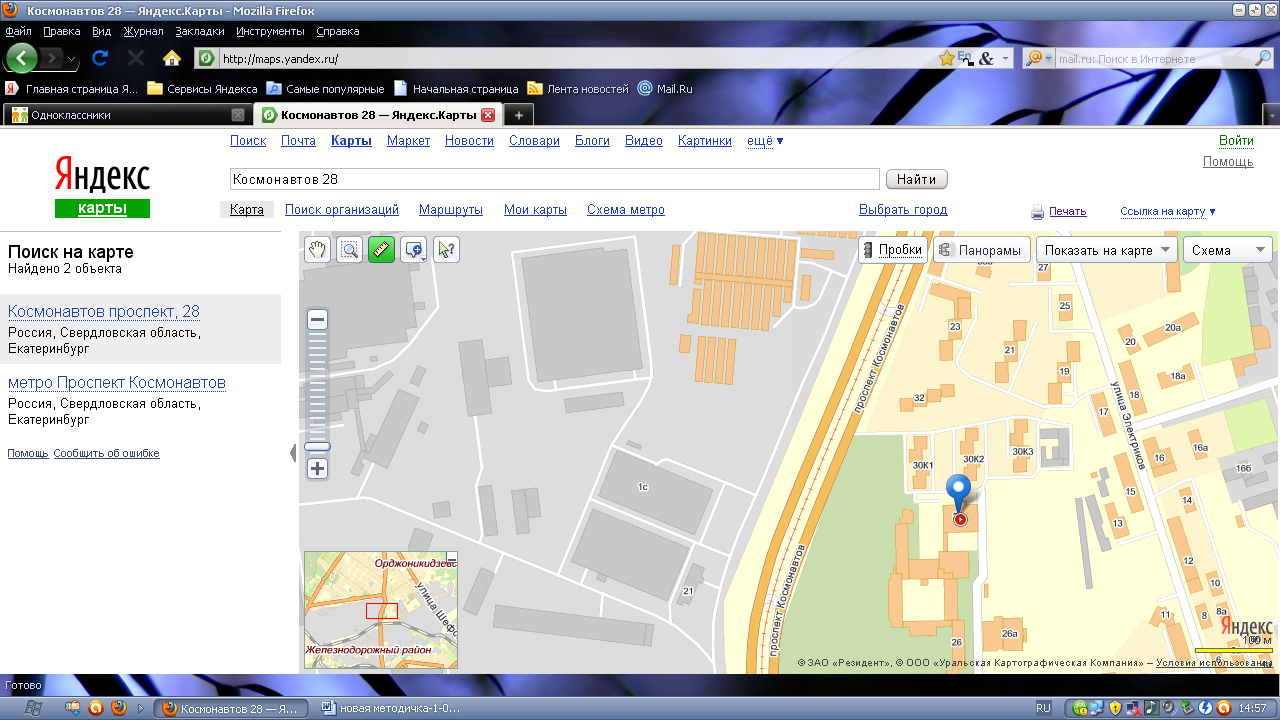Viewport: 1280px width, 720px height.
Task: Open the Windows Start button
Action: 31,708
